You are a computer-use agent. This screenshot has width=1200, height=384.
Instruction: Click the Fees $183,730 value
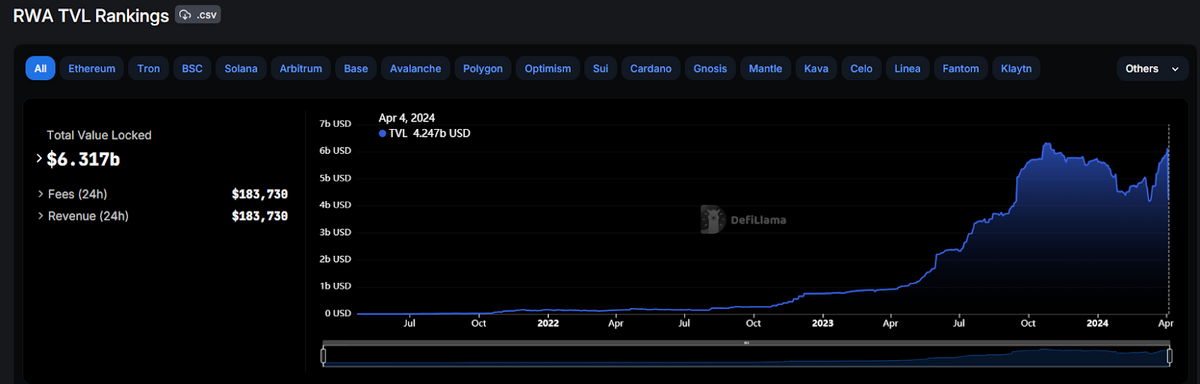pos(260,194)
